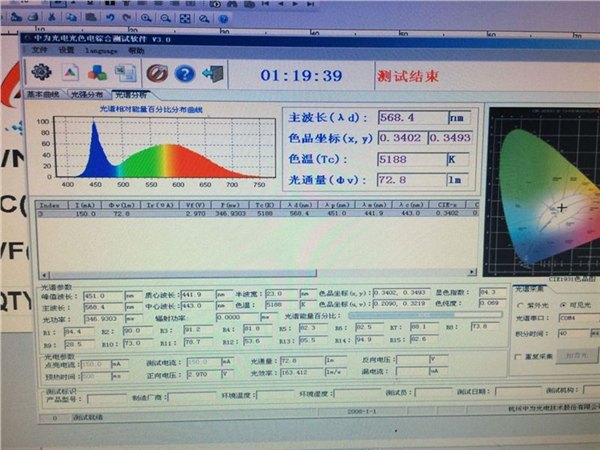Open the gear settings icon in main toolbar
600x450 pixels.
pos(41,72)
